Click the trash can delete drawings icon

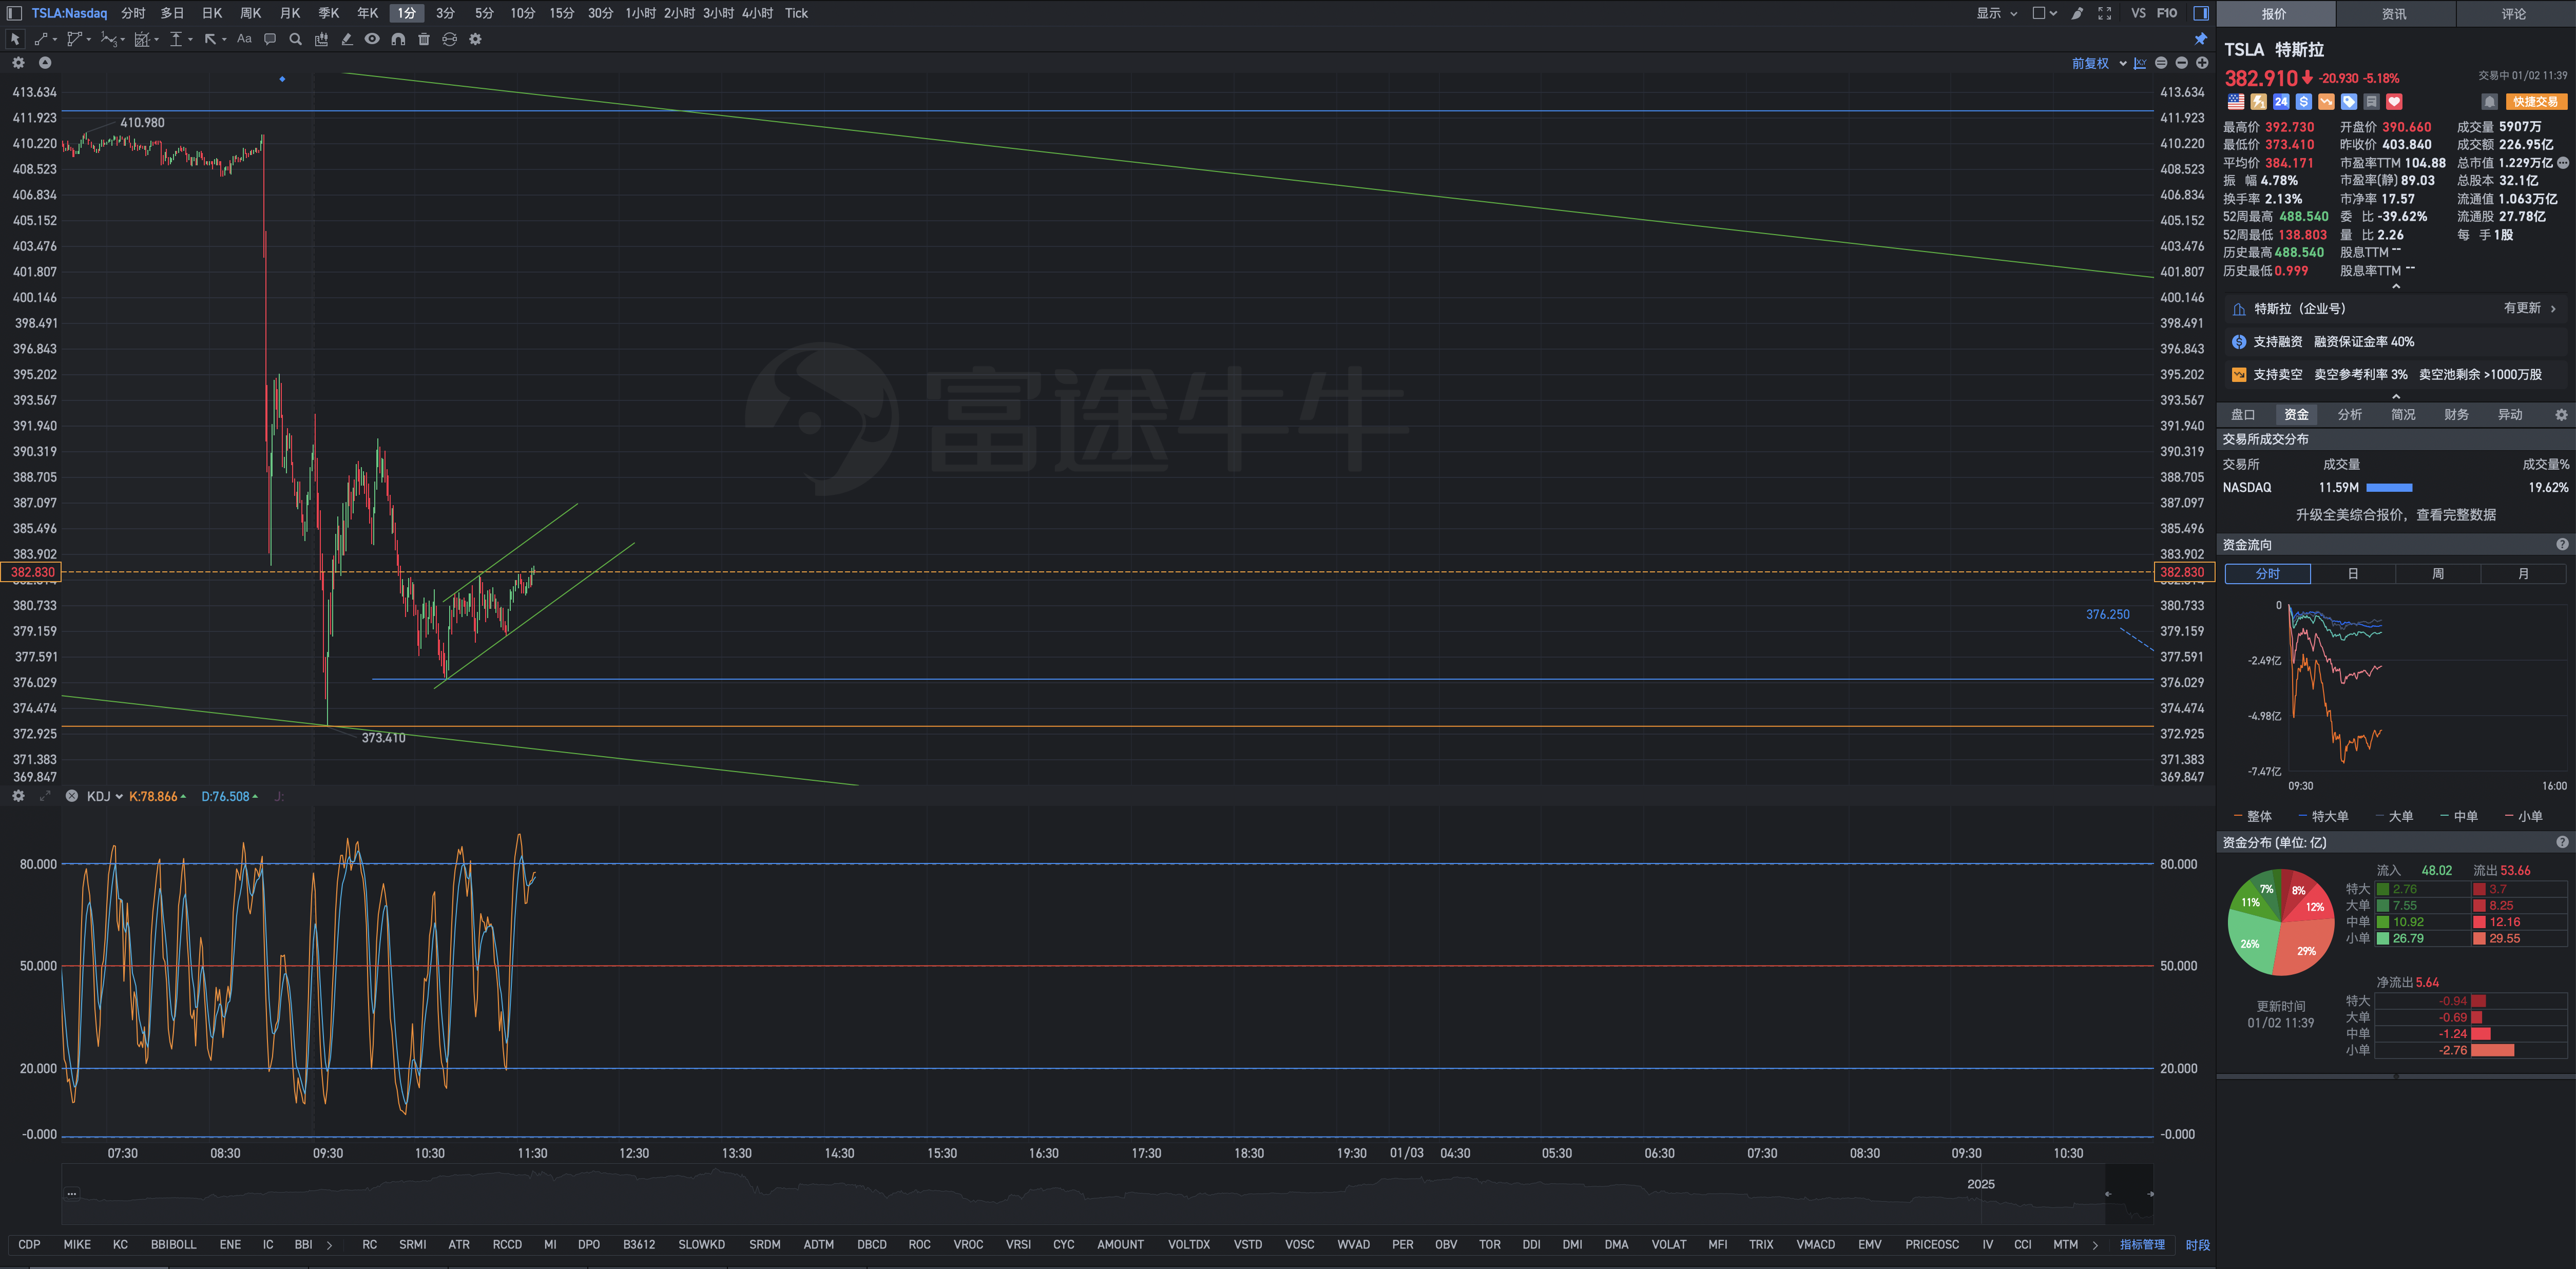click(x=424, y=39)
